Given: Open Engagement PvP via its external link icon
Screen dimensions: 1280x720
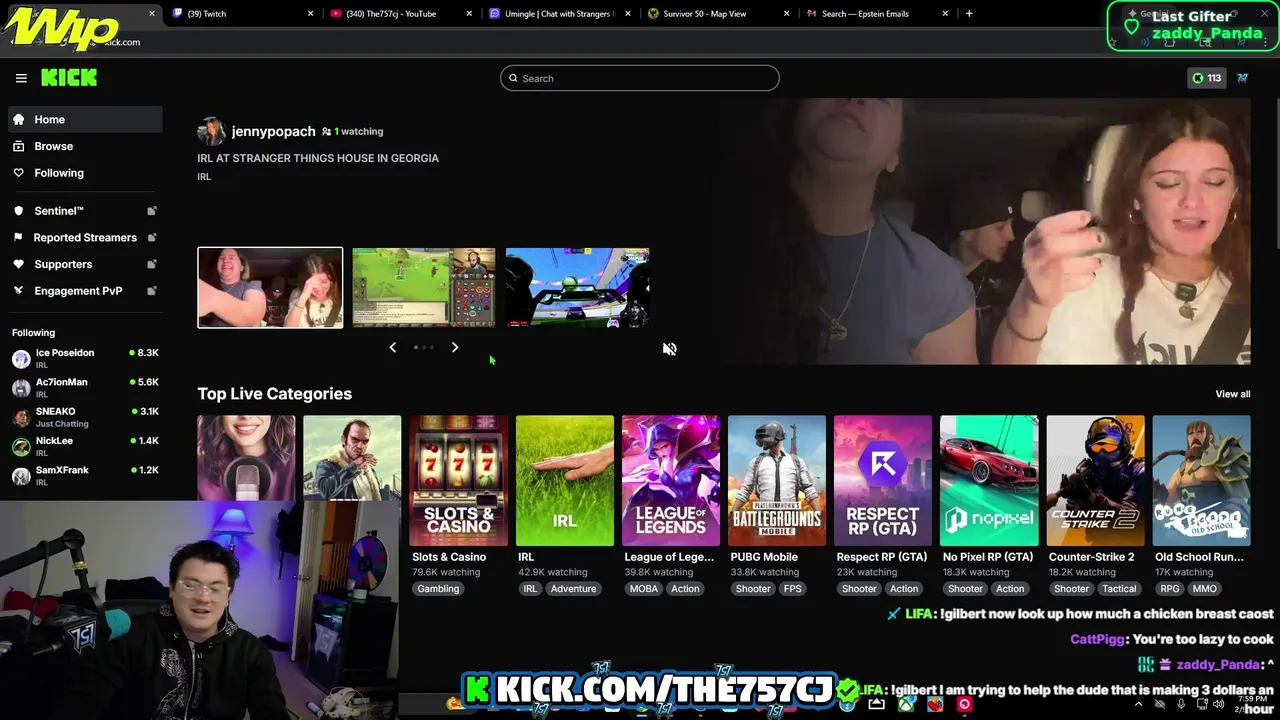Looking at the screenshot, I should tap(152, 291).
